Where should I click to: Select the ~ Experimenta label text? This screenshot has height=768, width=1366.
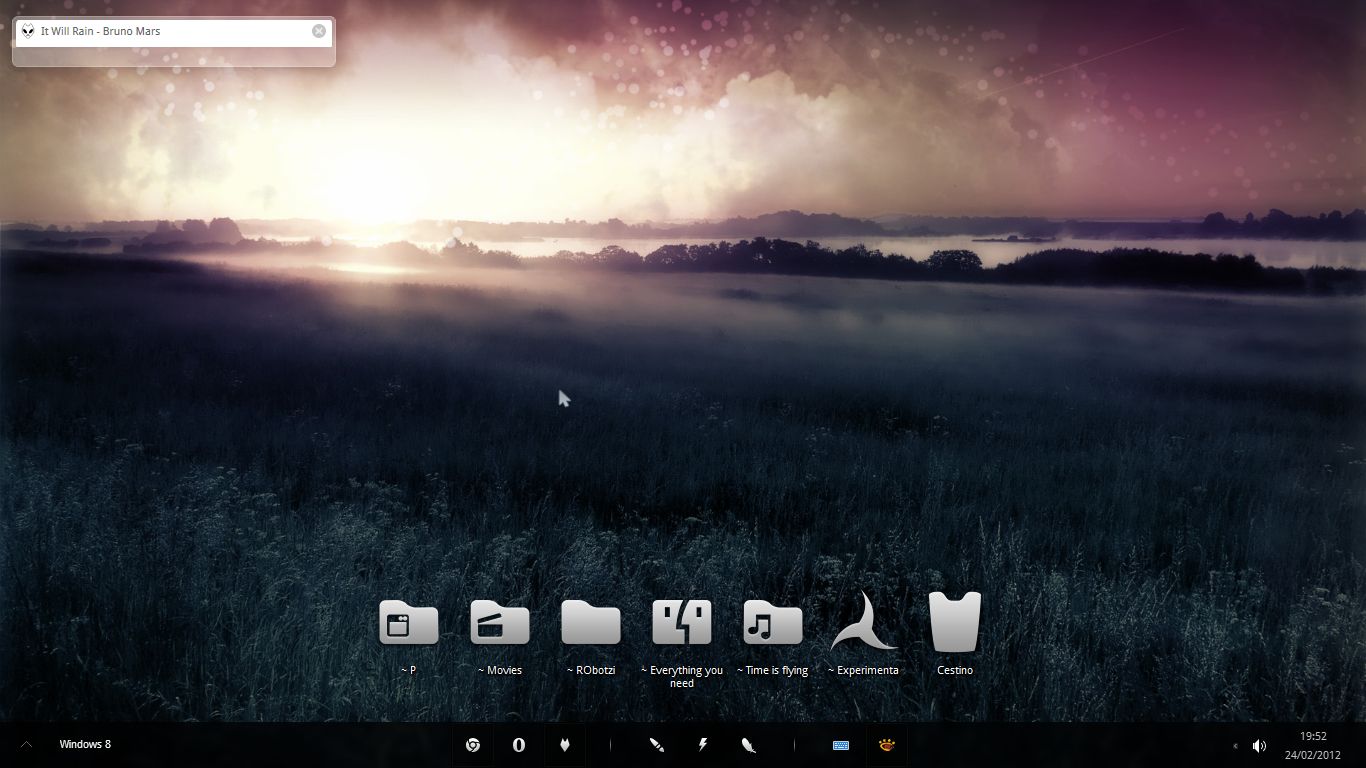(x=863, y=670)
